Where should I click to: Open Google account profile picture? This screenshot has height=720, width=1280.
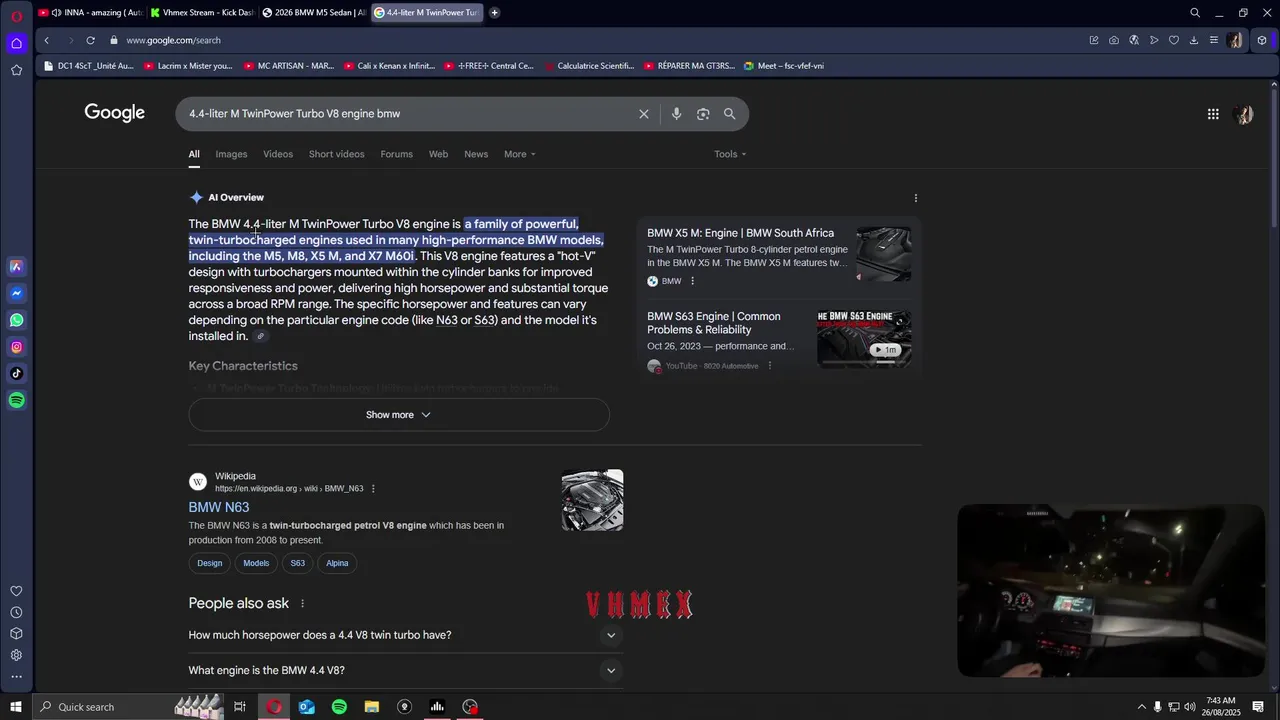pos(1244,114)
